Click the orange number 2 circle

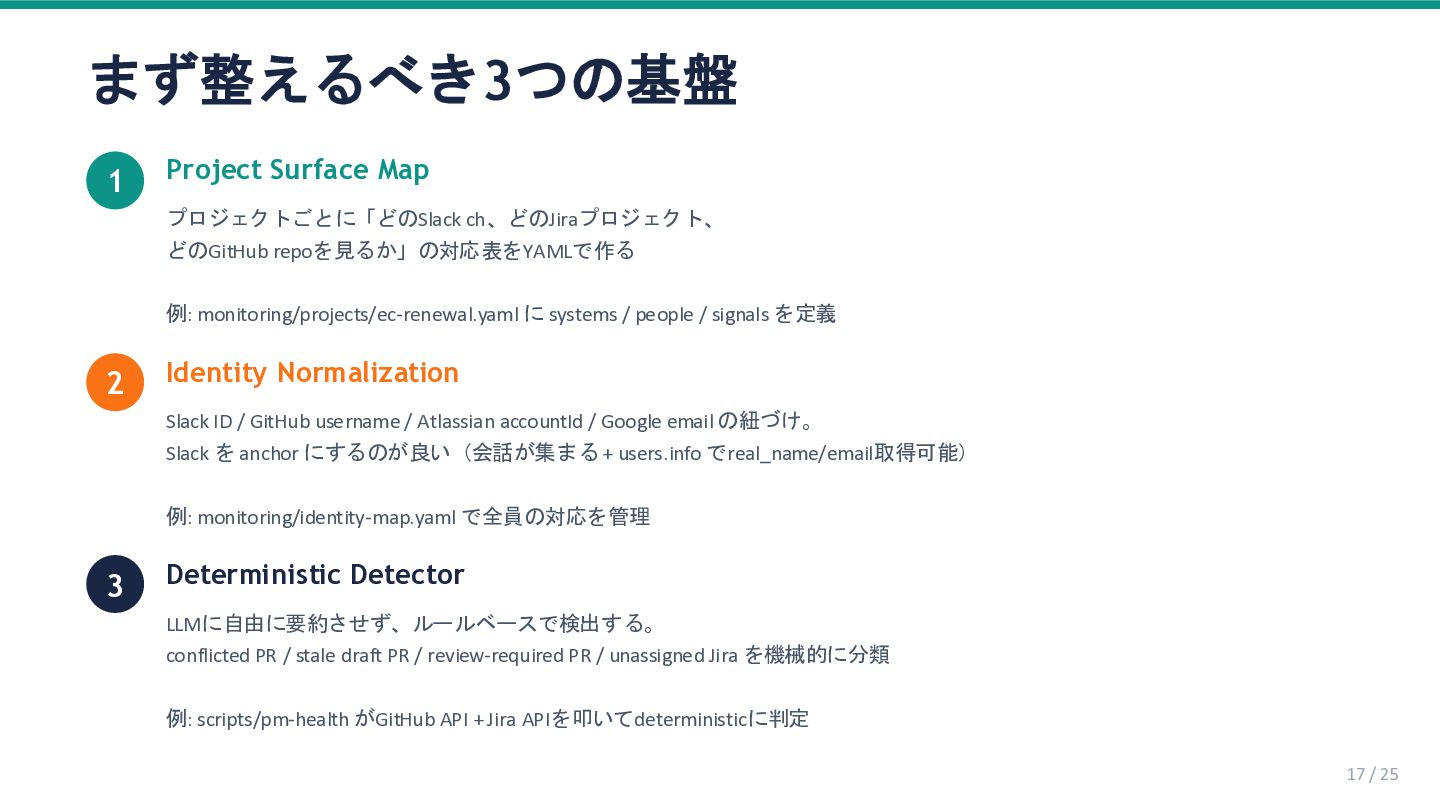coord(115,382)
